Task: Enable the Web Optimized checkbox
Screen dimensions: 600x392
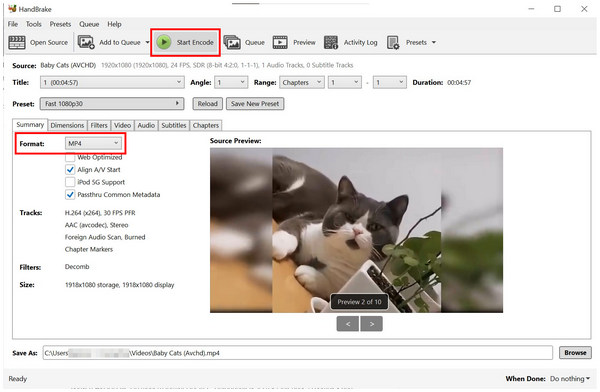Action: tap(70, 157)
